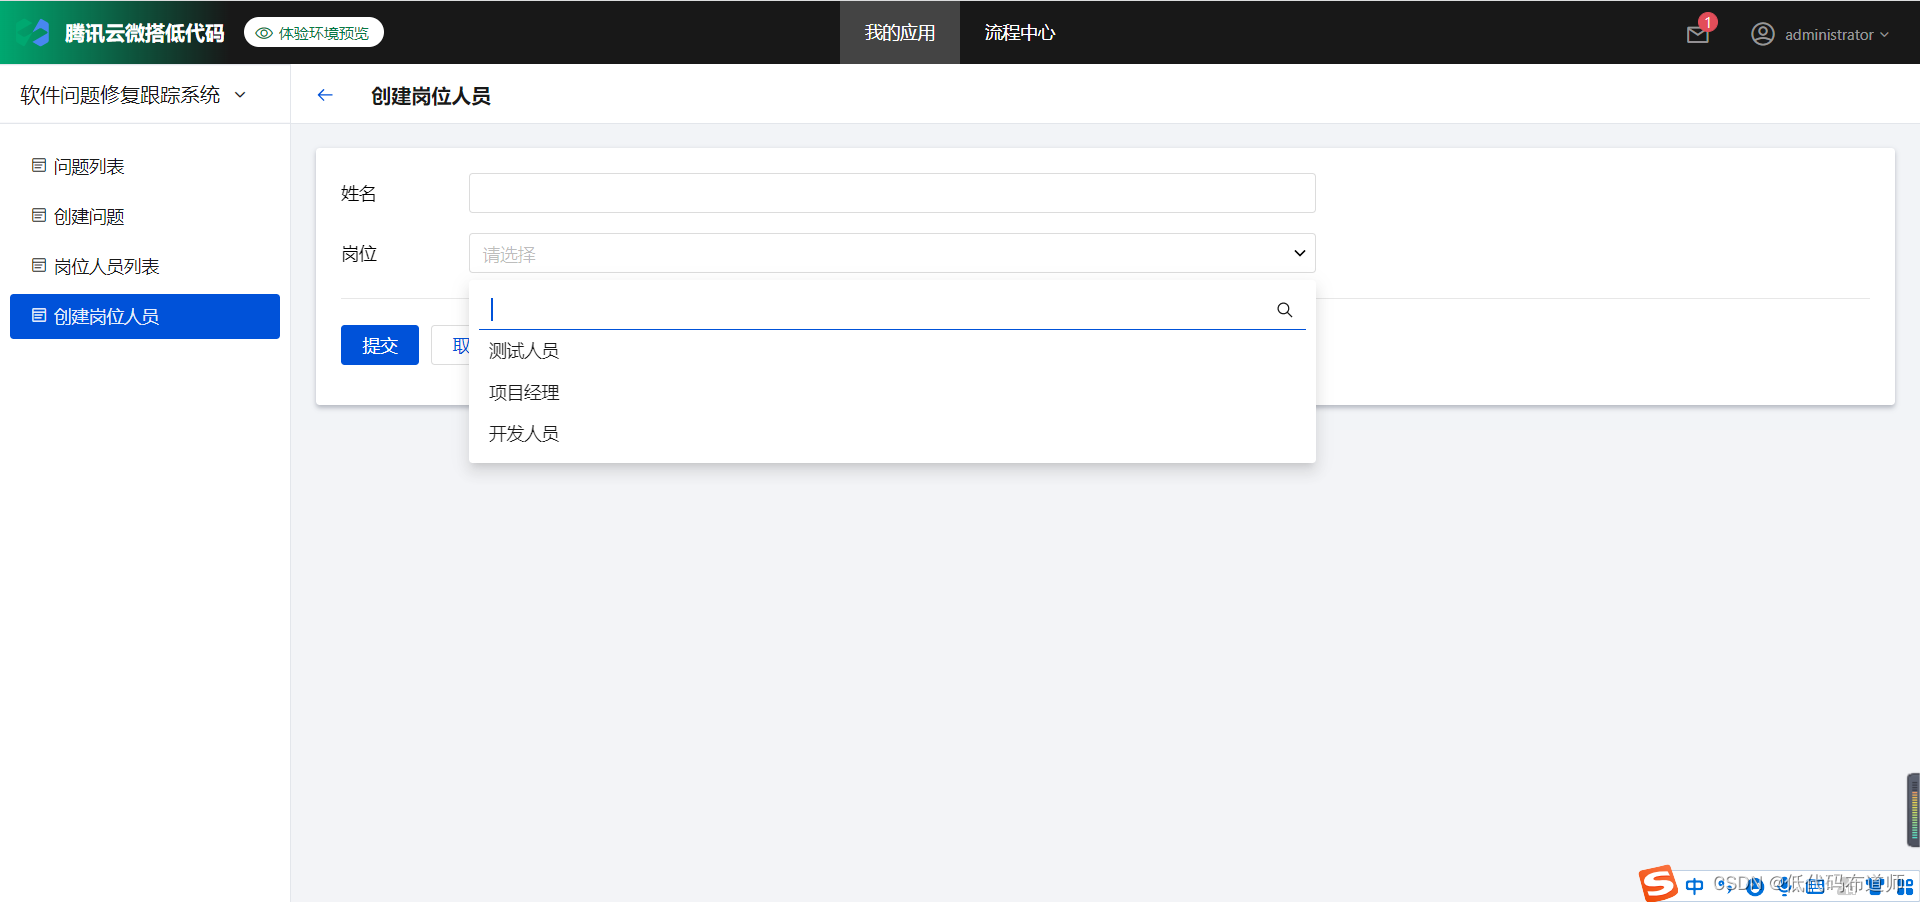Choose 测试人员 option
The image size is (1920, 902).
pos(892,351)
